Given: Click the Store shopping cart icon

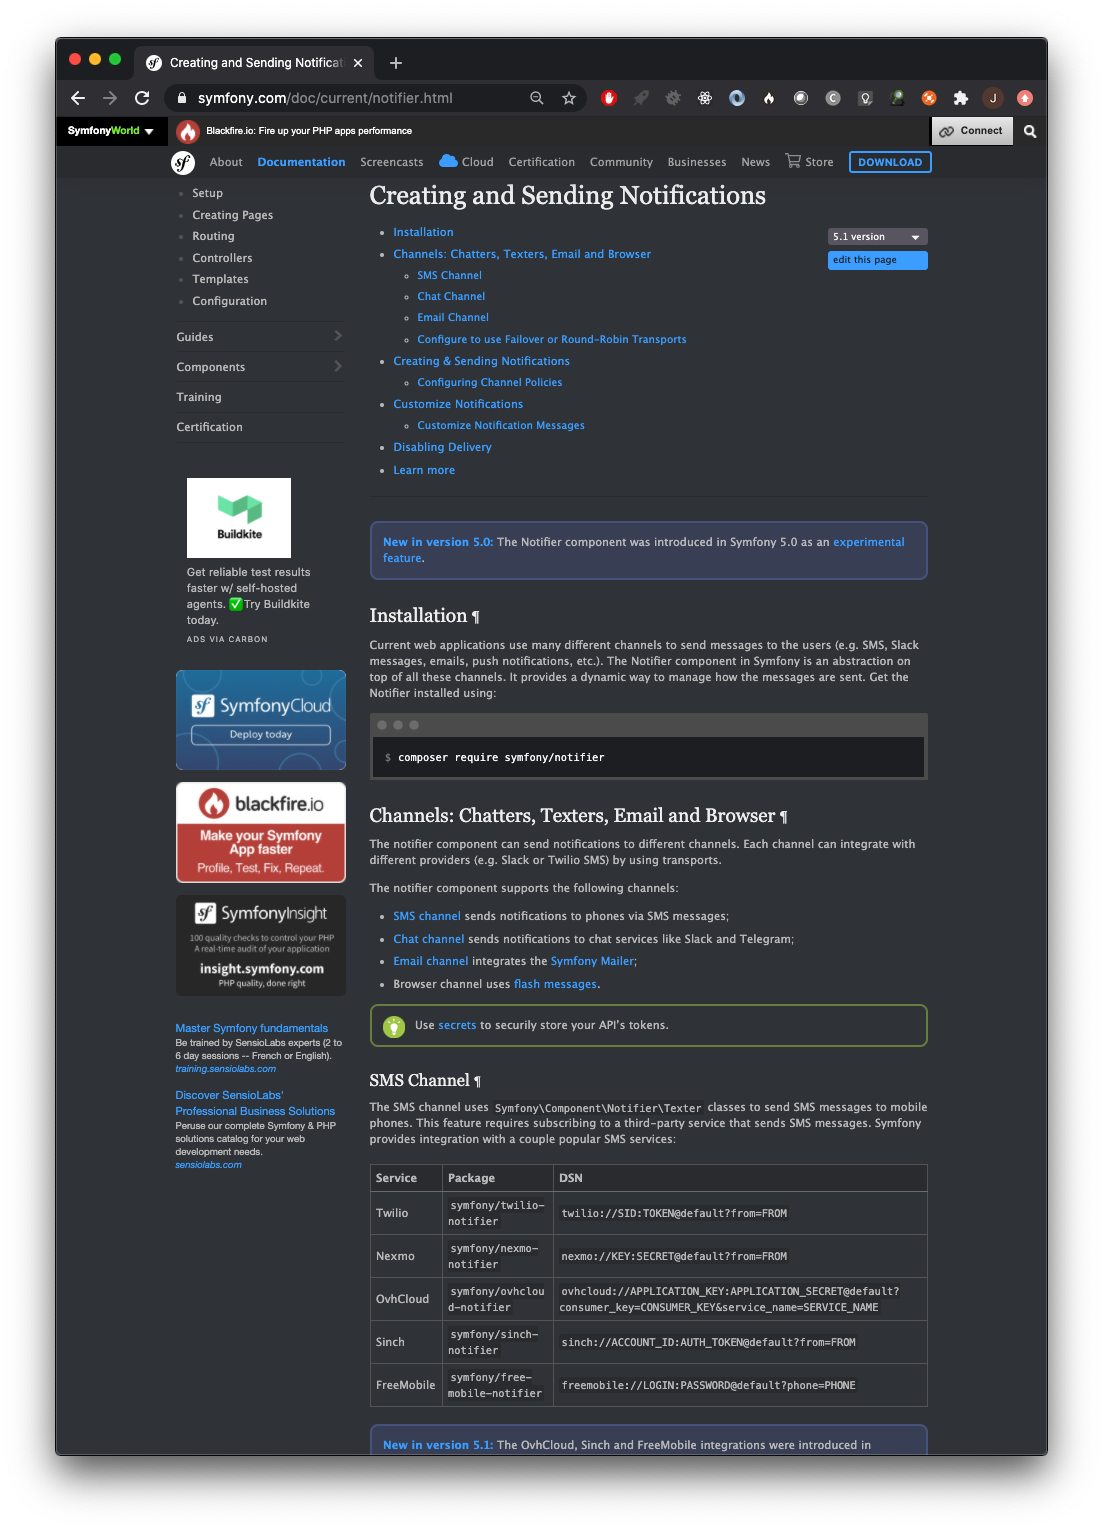Looking at the screenshot, I should click(x=793, y=161).
